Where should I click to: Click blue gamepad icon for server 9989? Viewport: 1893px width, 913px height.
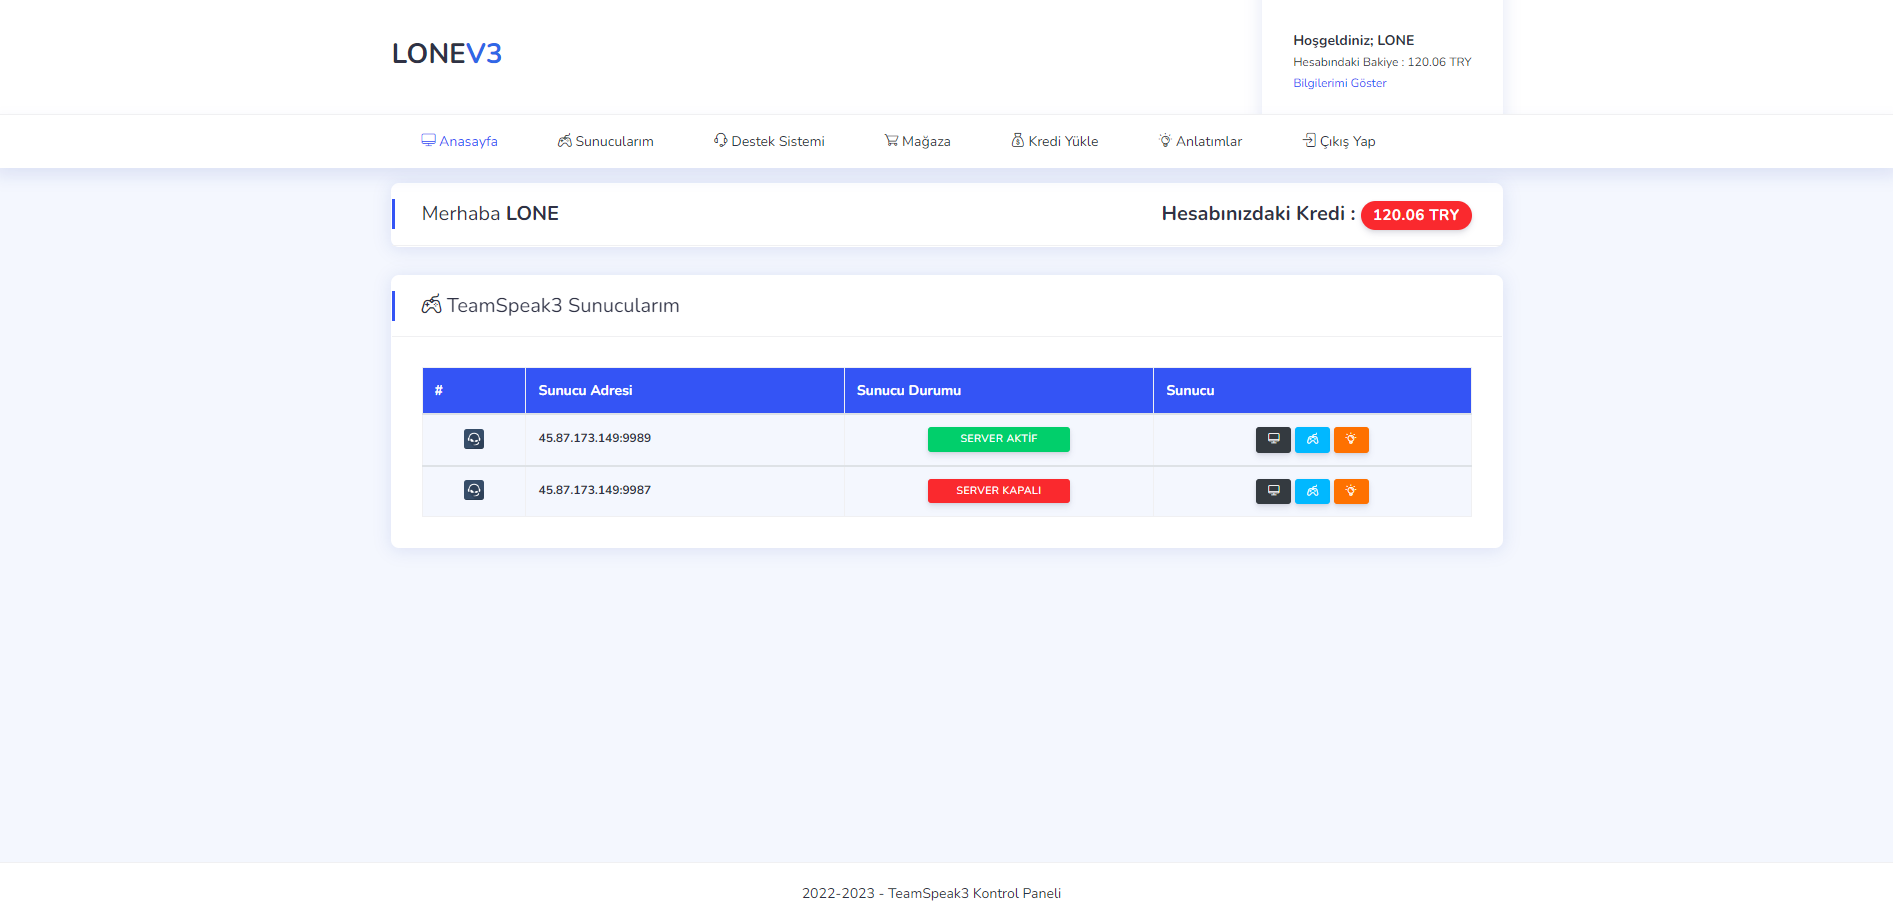(x=1312, y=440)
